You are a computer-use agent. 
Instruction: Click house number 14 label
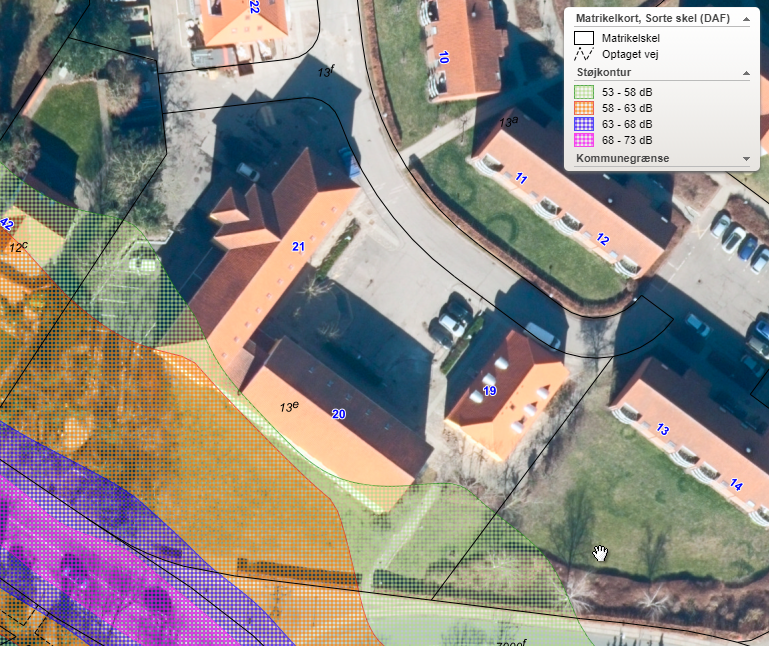pyautogui.click(x=736, y=485)
